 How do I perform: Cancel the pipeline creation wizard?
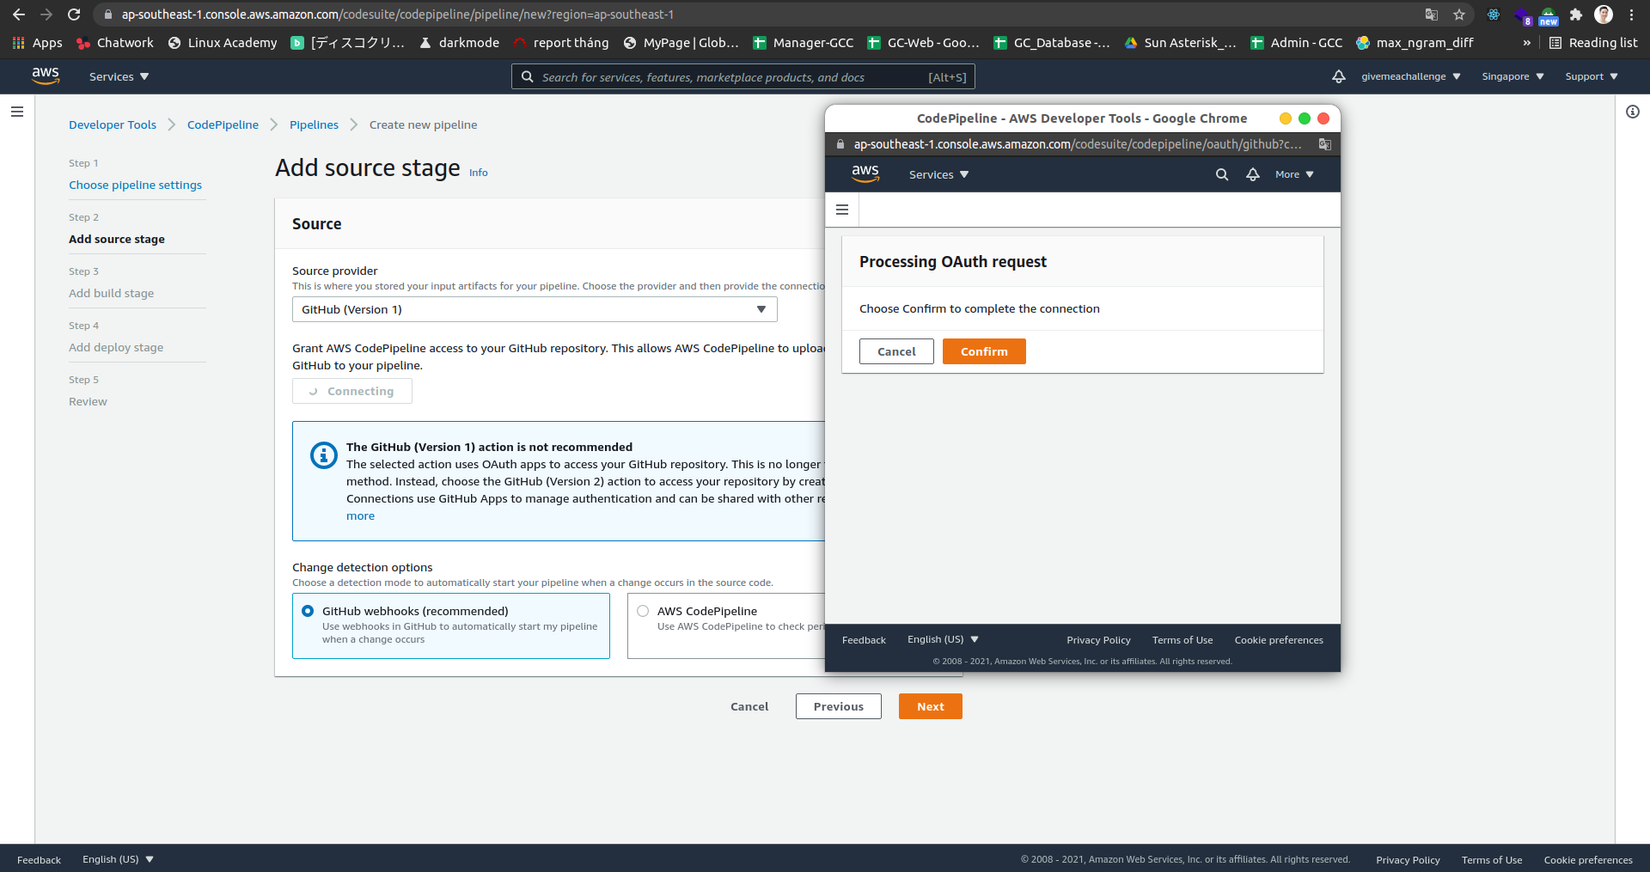tap(749, 706)
